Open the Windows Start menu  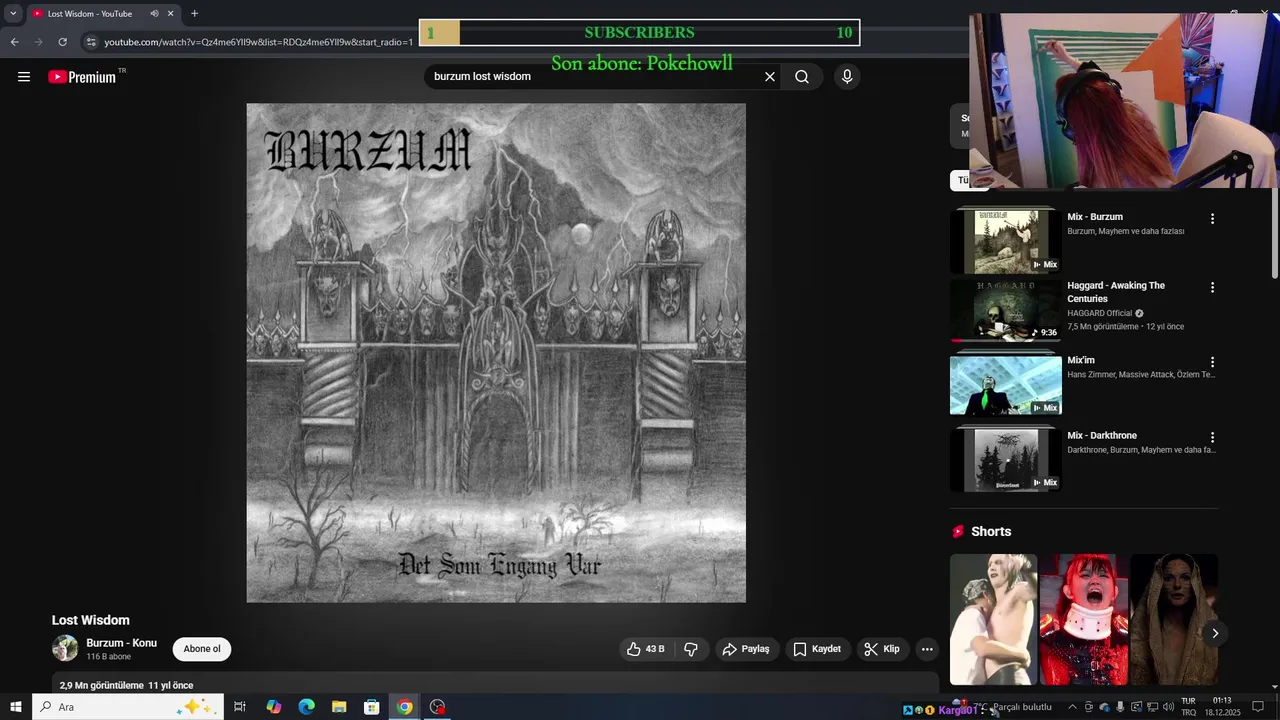tap(16, 707)
